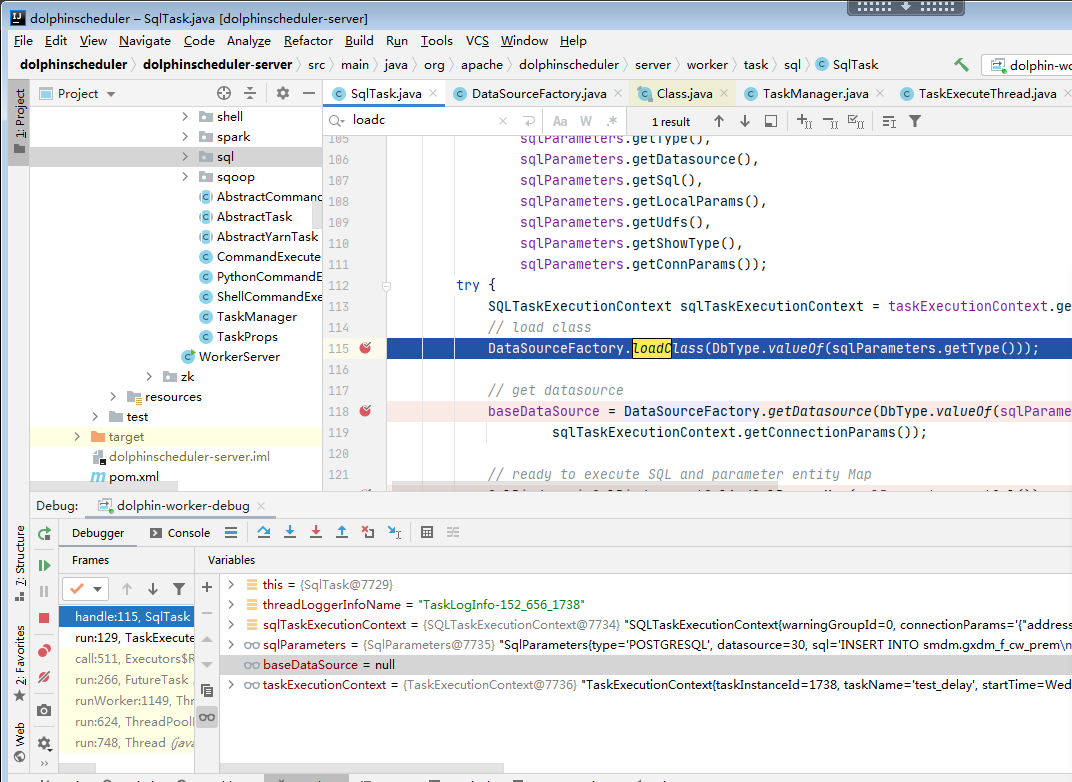Click the Rerun debug icon

coord(44,534)
